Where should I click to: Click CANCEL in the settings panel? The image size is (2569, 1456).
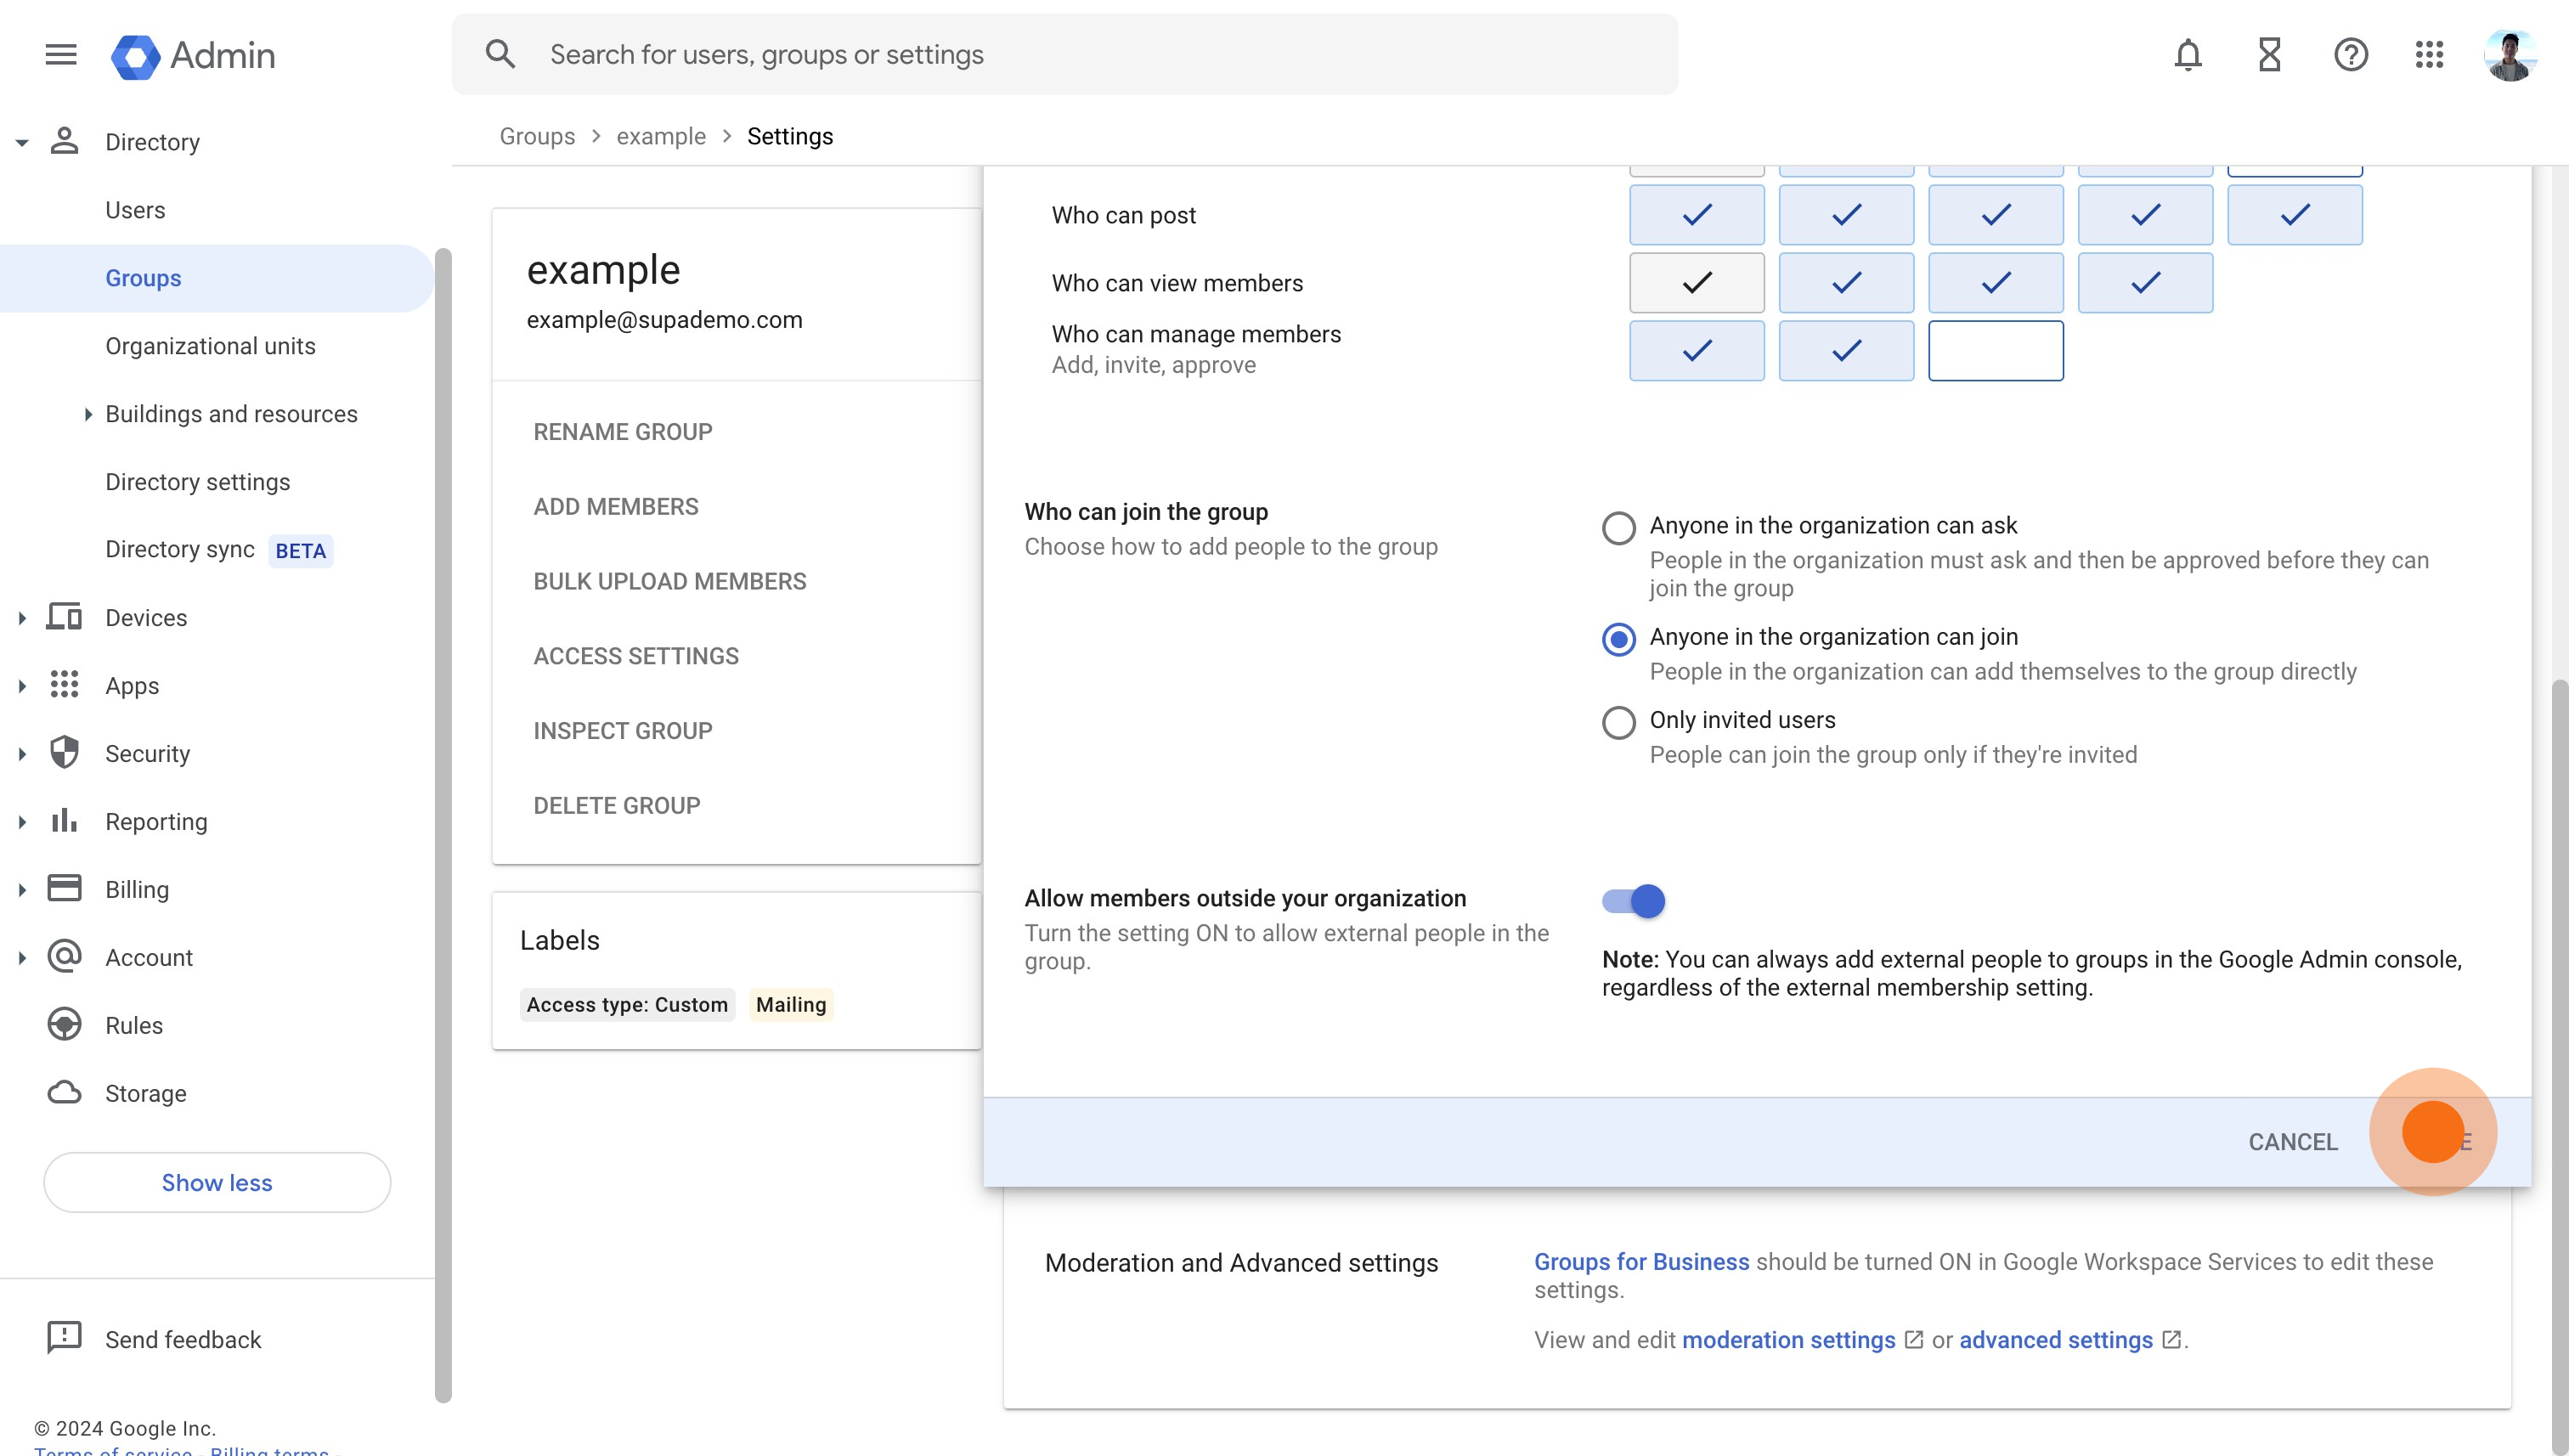[x=2293, y=1142]
